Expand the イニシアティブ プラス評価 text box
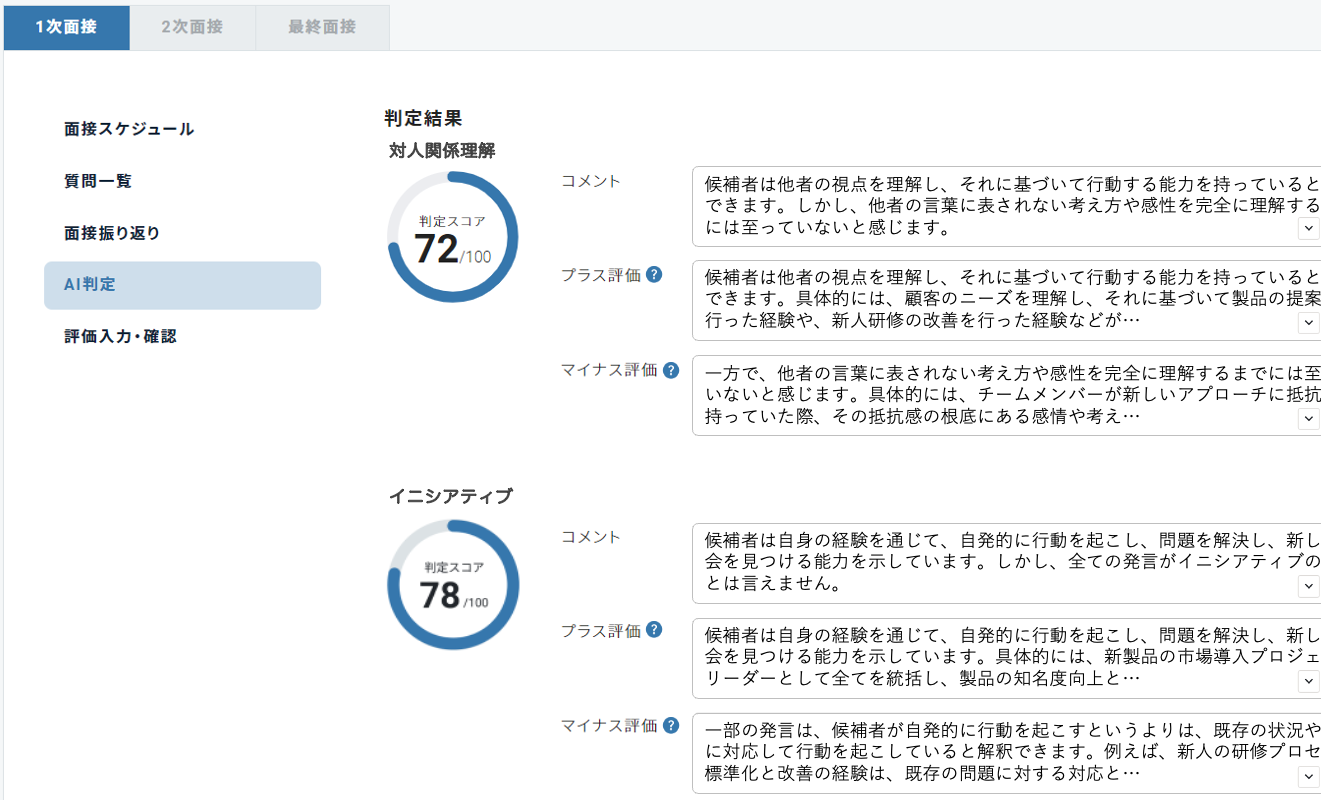1322x800 pixels. 1308,681
